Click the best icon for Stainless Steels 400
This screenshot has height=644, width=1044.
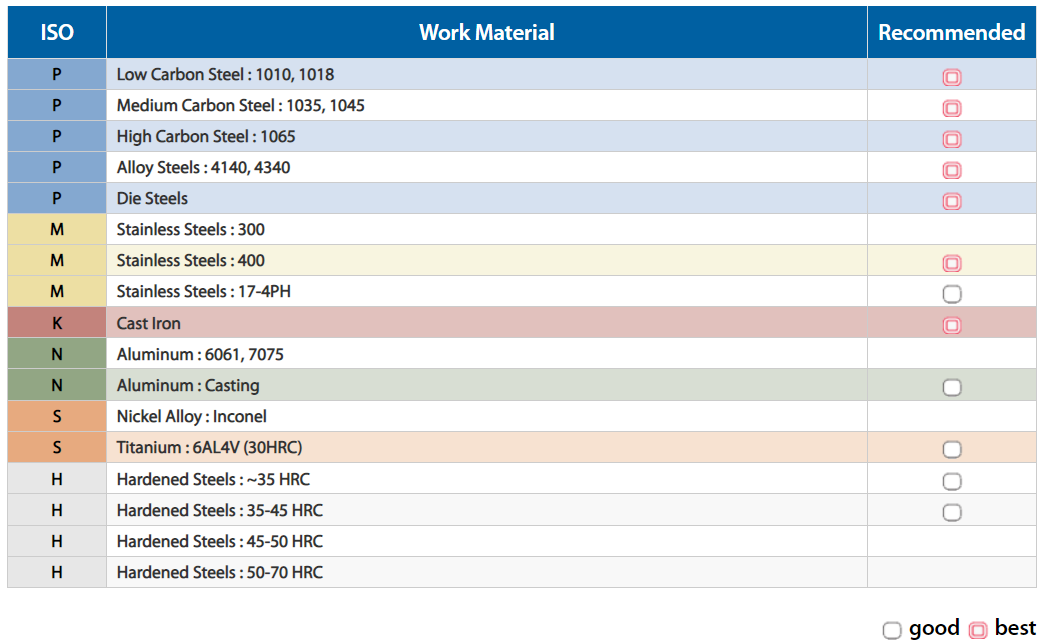952,263
